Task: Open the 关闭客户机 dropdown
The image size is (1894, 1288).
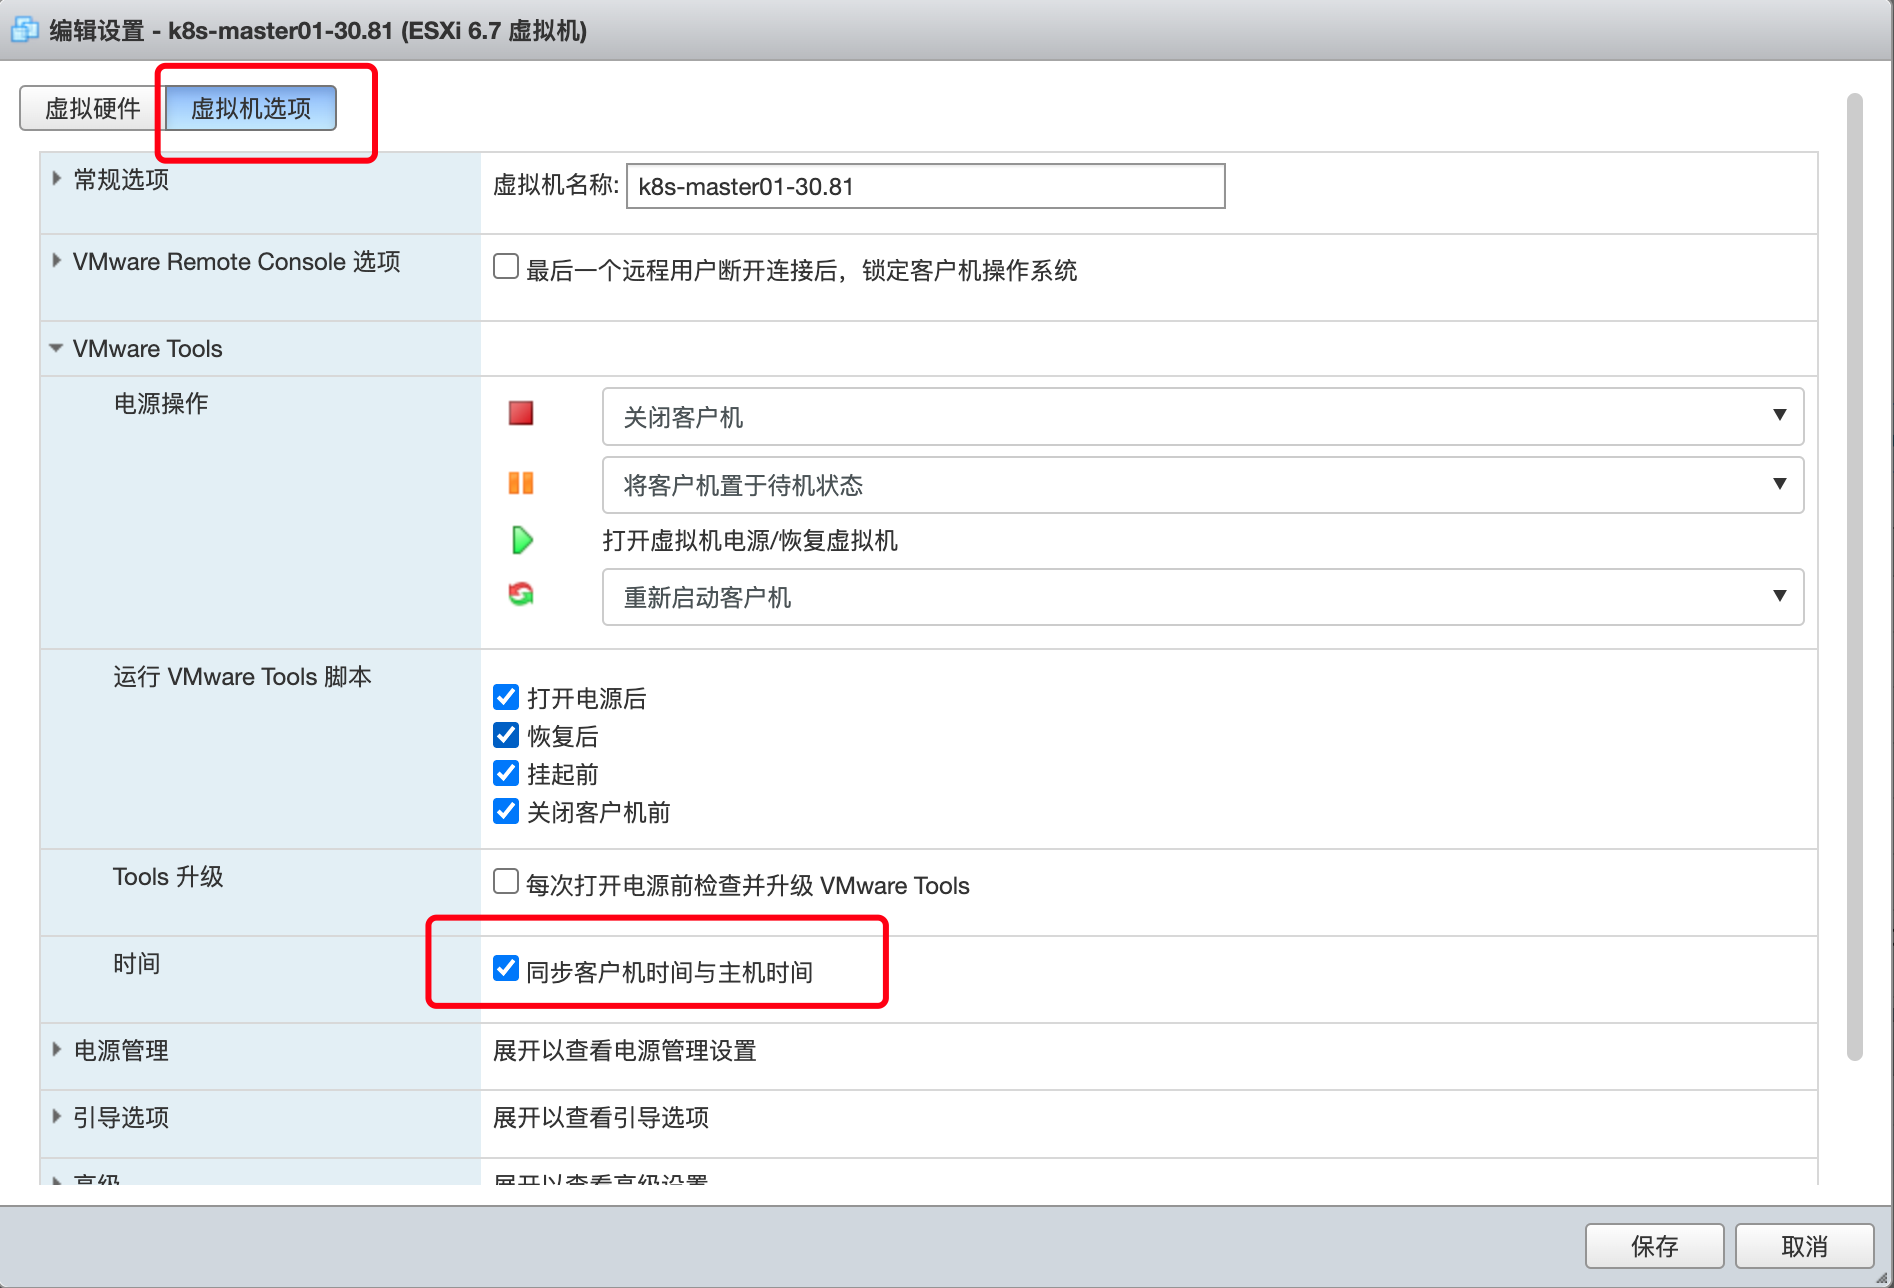Action: (x=1202, y=416)
